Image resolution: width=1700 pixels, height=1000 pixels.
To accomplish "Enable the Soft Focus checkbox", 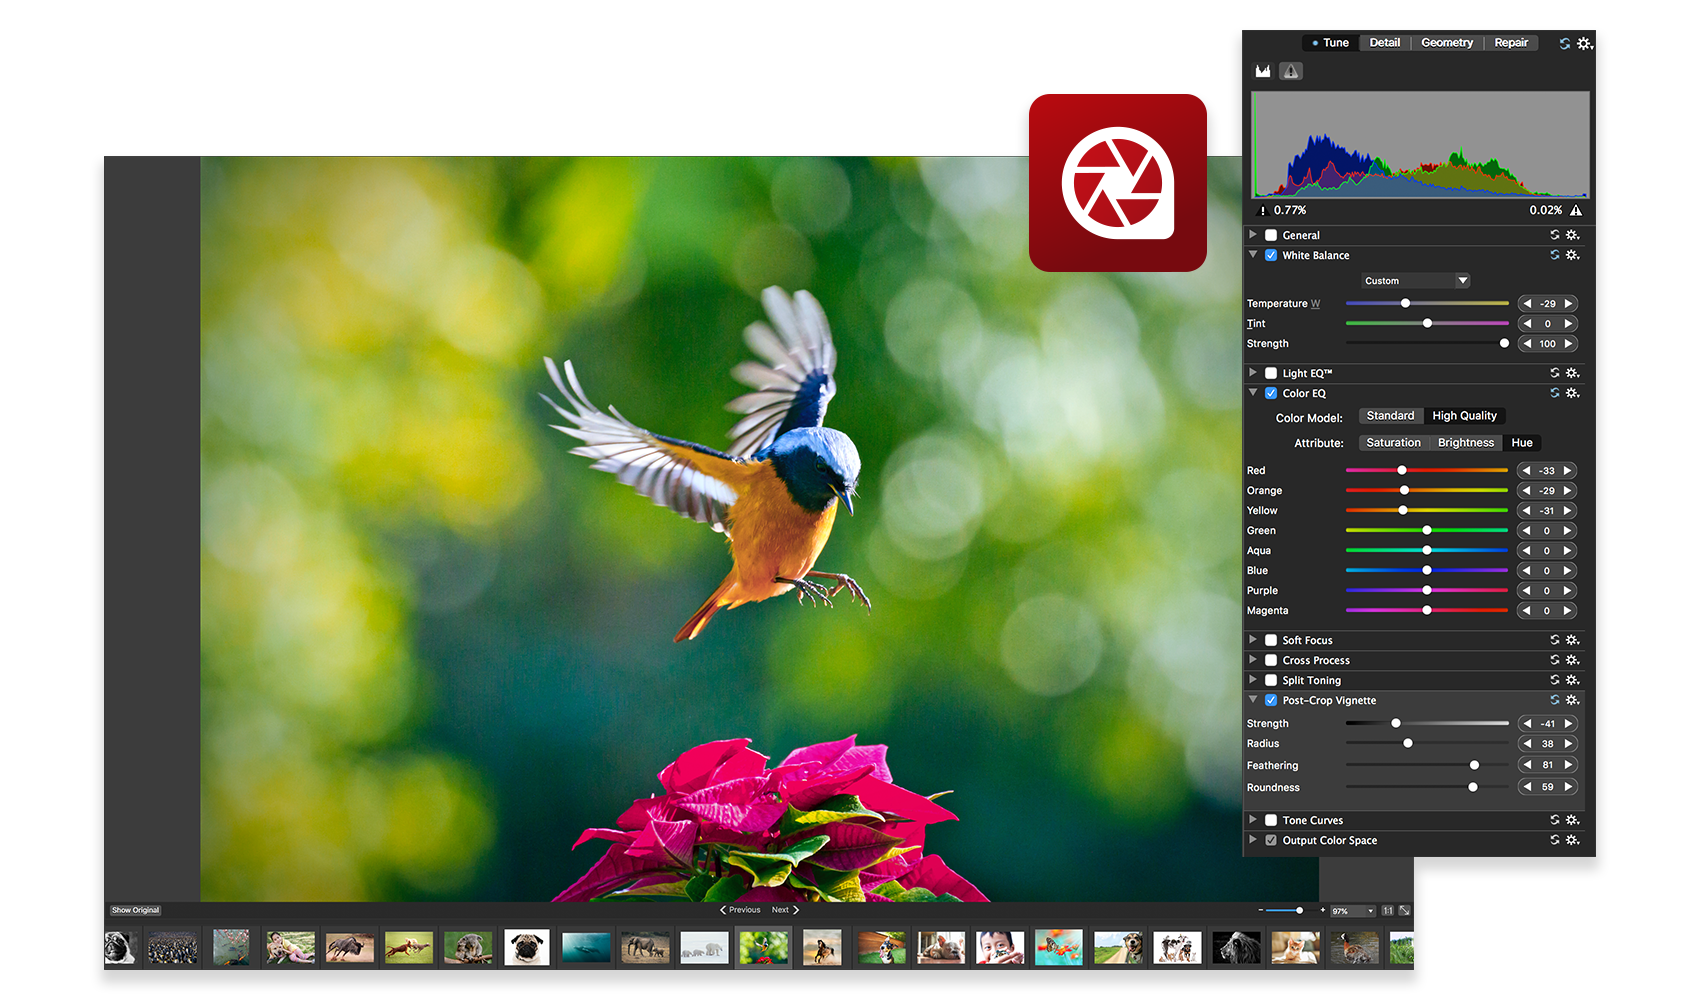I will tap(1271, 640).
